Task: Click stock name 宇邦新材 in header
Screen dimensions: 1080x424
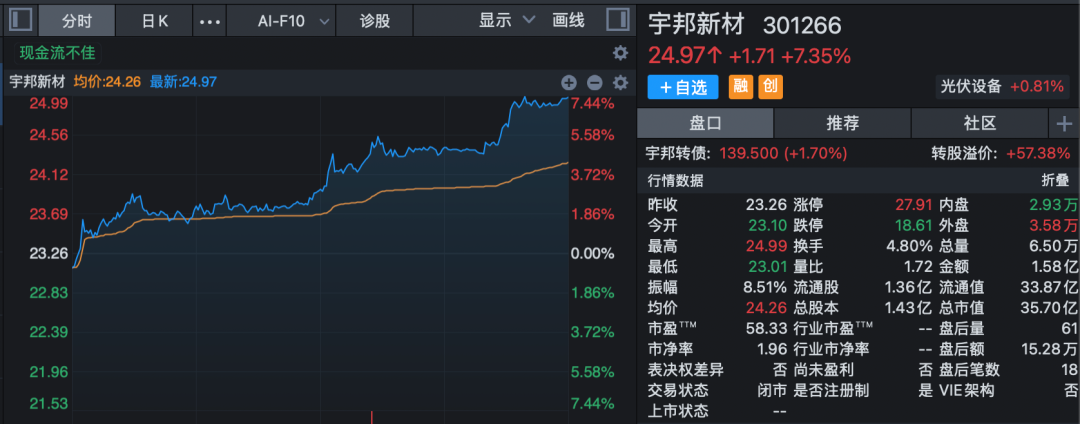Action: 696,25
